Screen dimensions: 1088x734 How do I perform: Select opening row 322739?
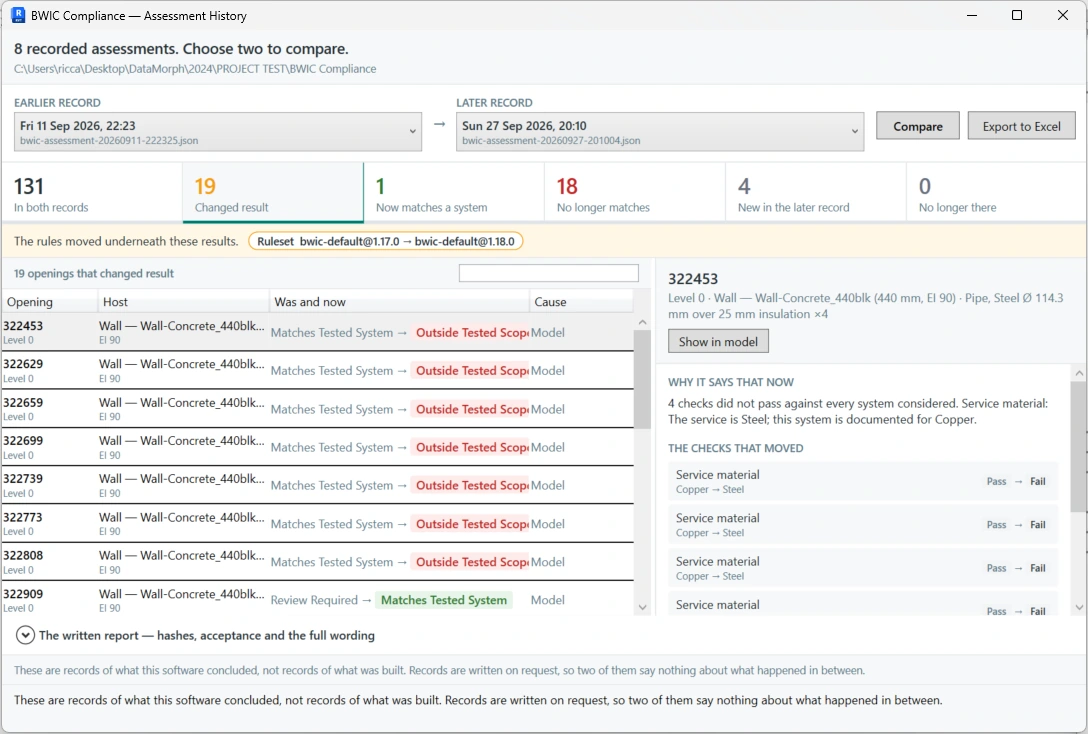318,486
